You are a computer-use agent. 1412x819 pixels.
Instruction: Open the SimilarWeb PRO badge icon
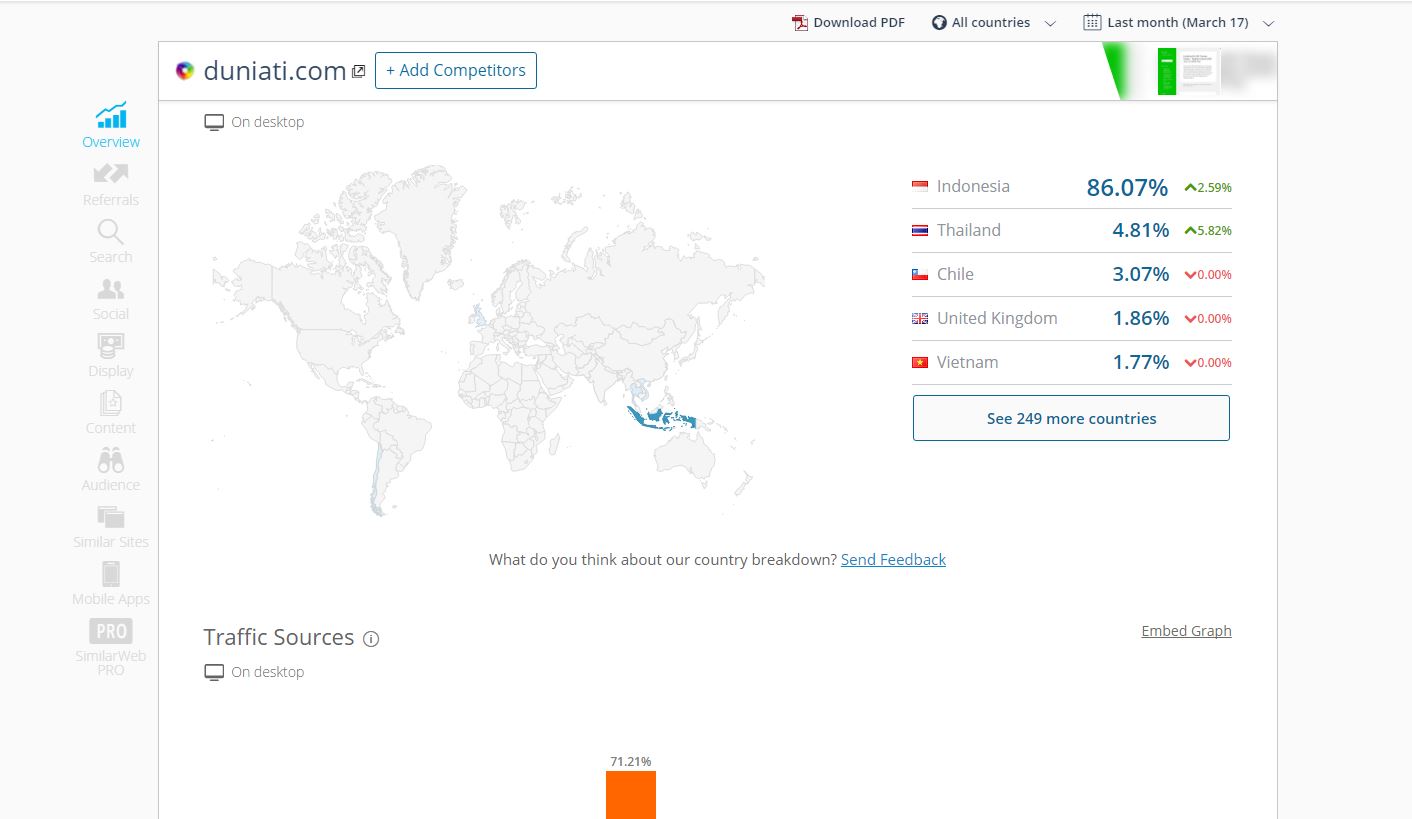pyautogui.click(x=111, y=631)
